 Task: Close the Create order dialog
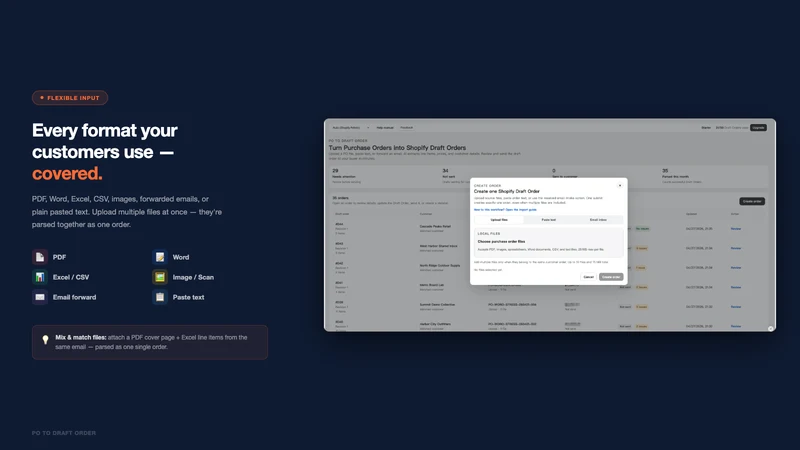click(620, 185)
